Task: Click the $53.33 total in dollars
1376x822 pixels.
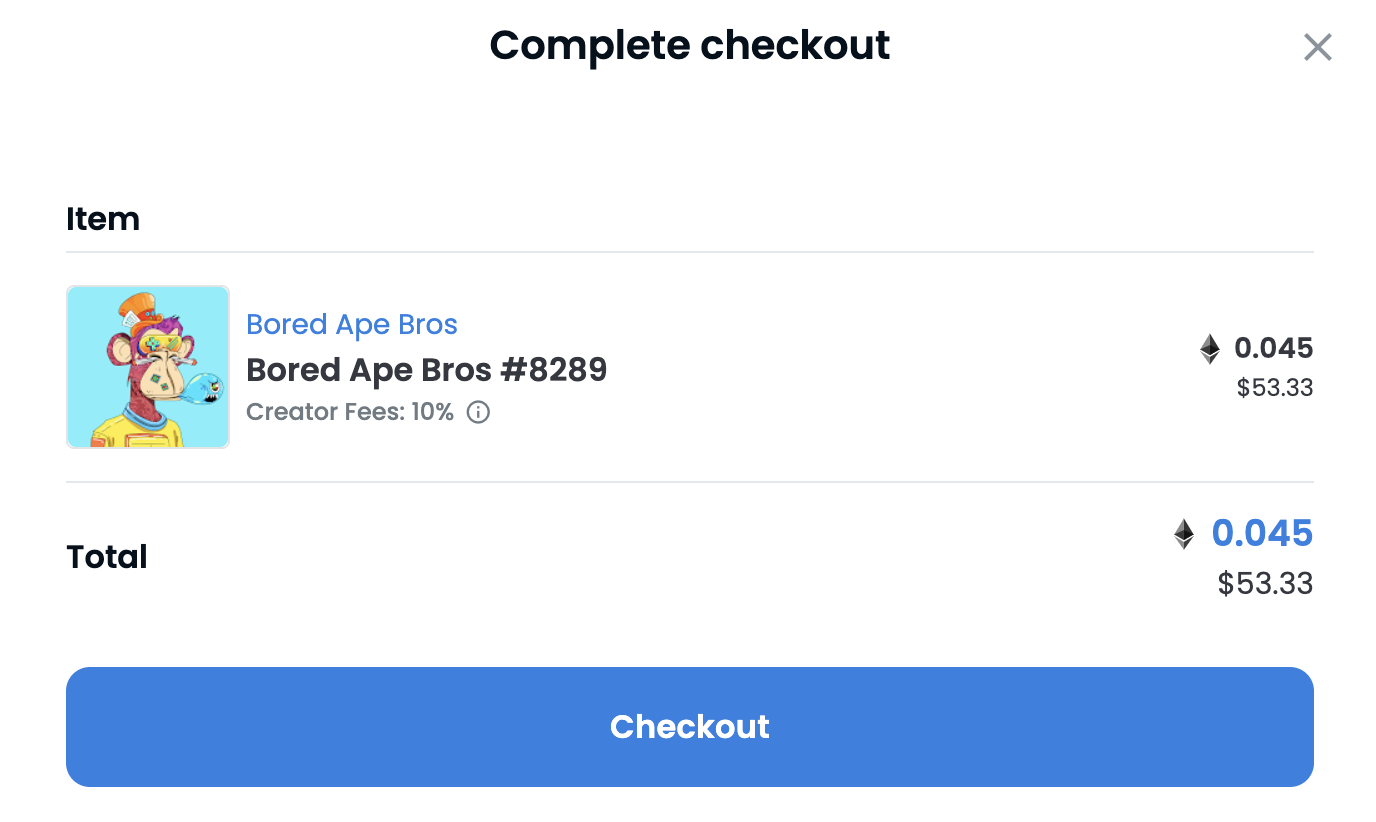Action: pyautogui.click(x=1265, y=583)
